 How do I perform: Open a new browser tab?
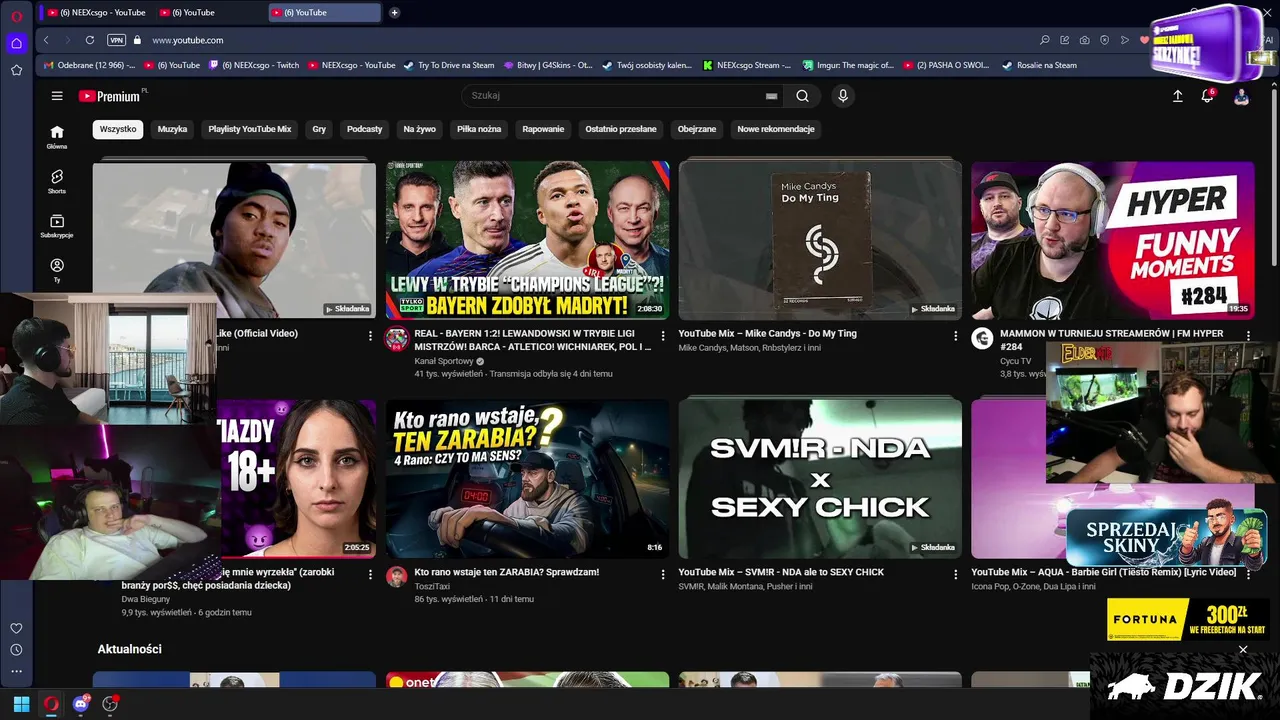click(x=394, y=12)
